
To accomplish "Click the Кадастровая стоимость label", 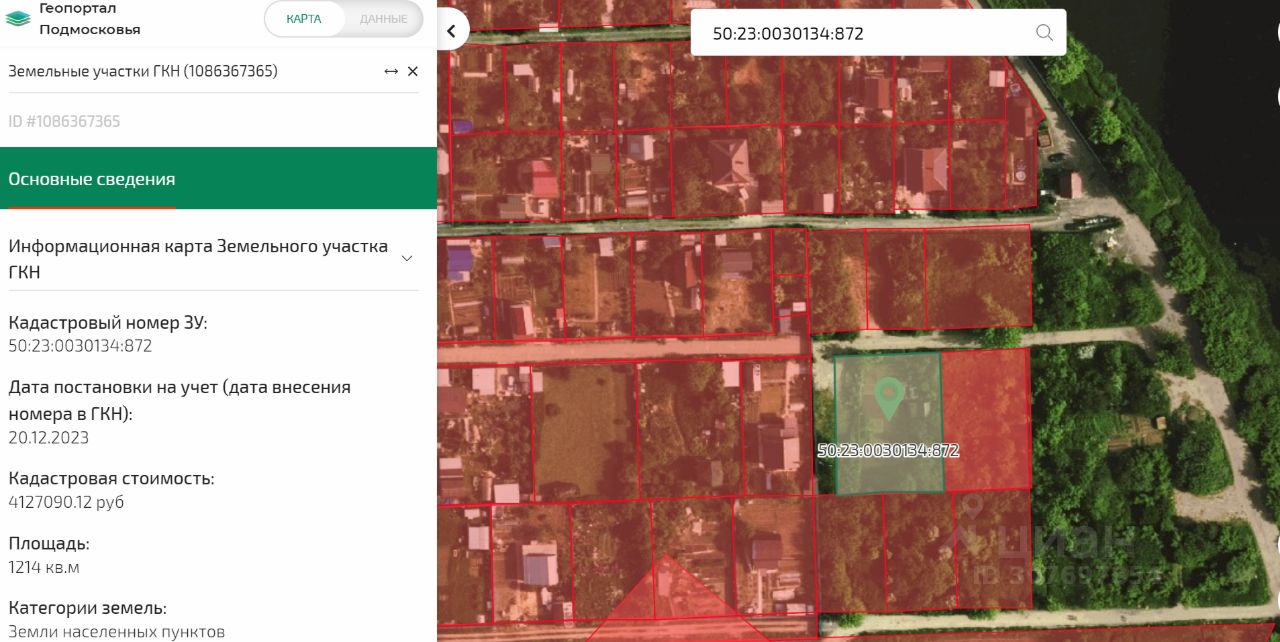I will click(x=111, y=478).
